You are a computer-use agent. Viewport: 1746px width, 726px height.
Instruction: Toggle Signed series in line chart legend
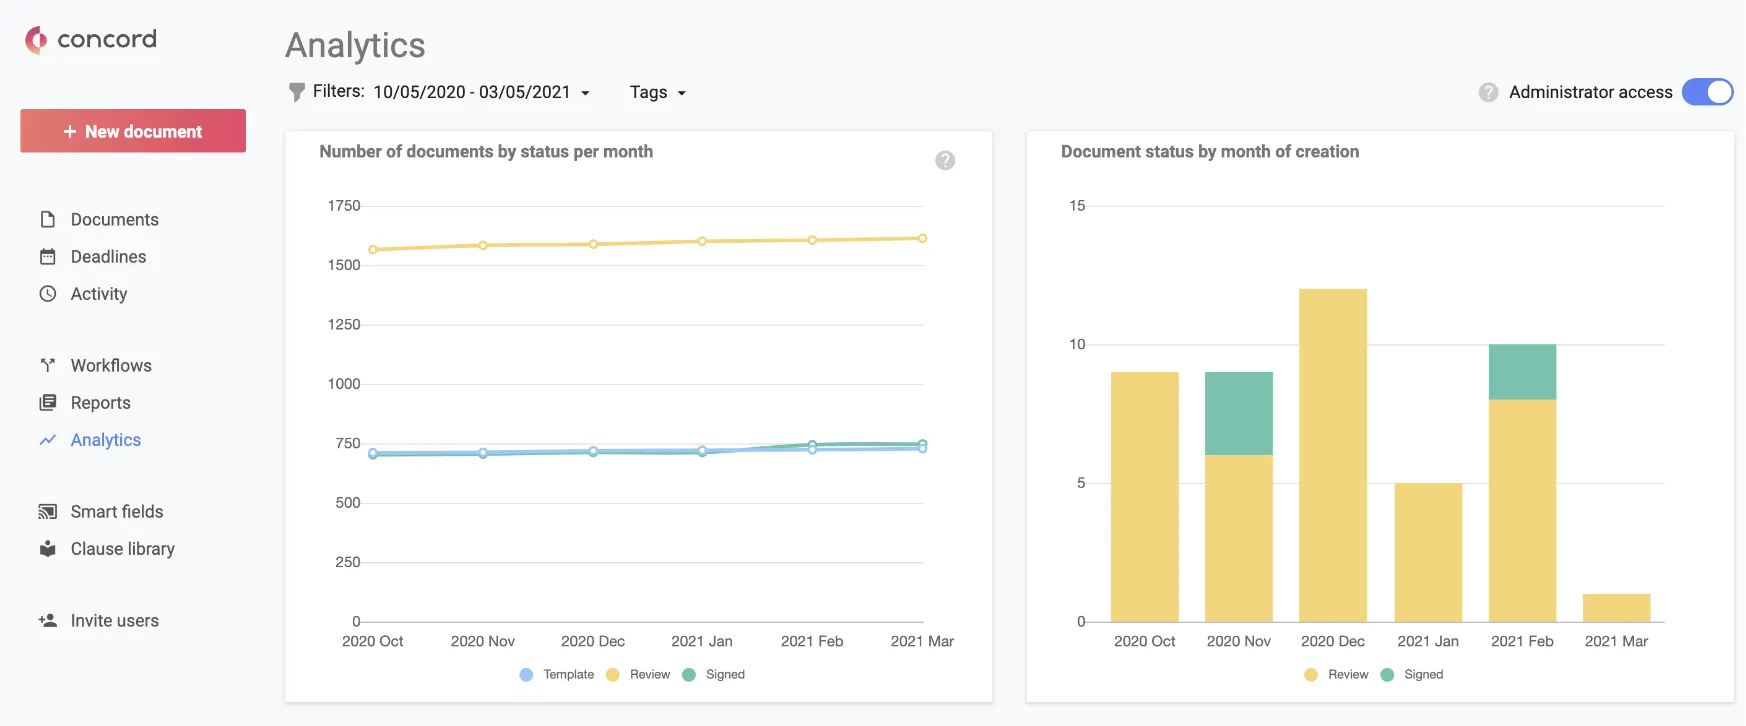pos(714,674)
